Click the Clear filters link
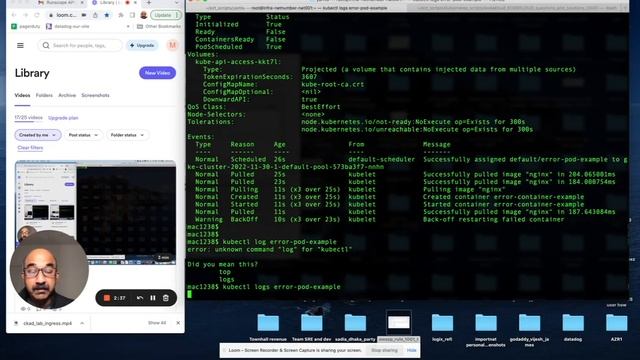Screen dimensions: 640x360 30,148
